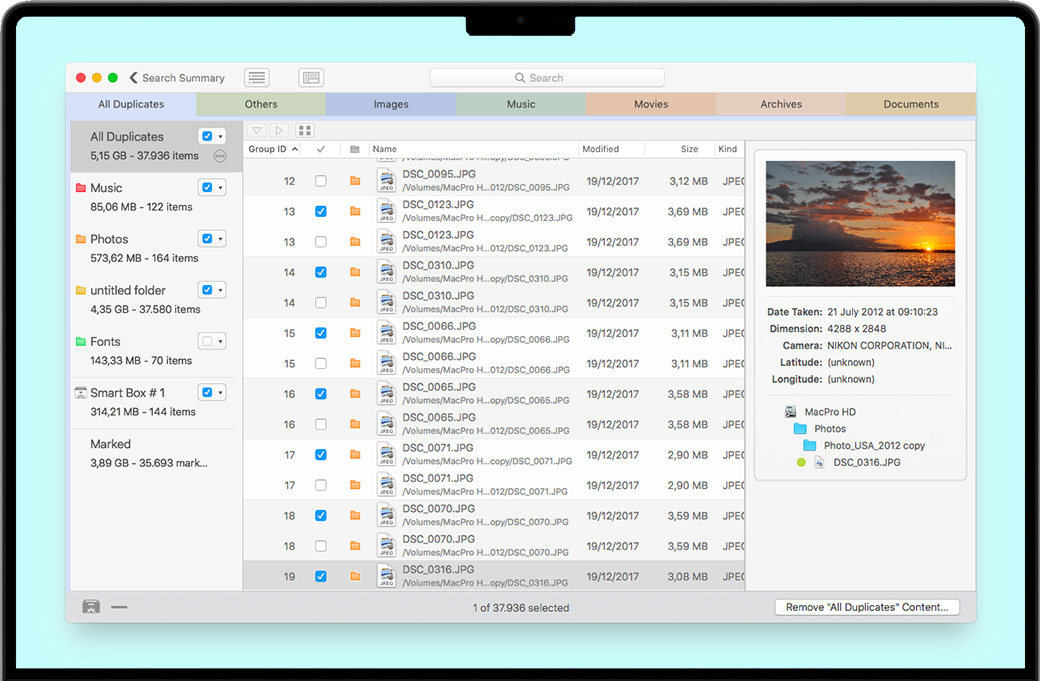Click the sunset photo preview thumbnail
The width and height of the screenshot is (1040, 681).
860,224
